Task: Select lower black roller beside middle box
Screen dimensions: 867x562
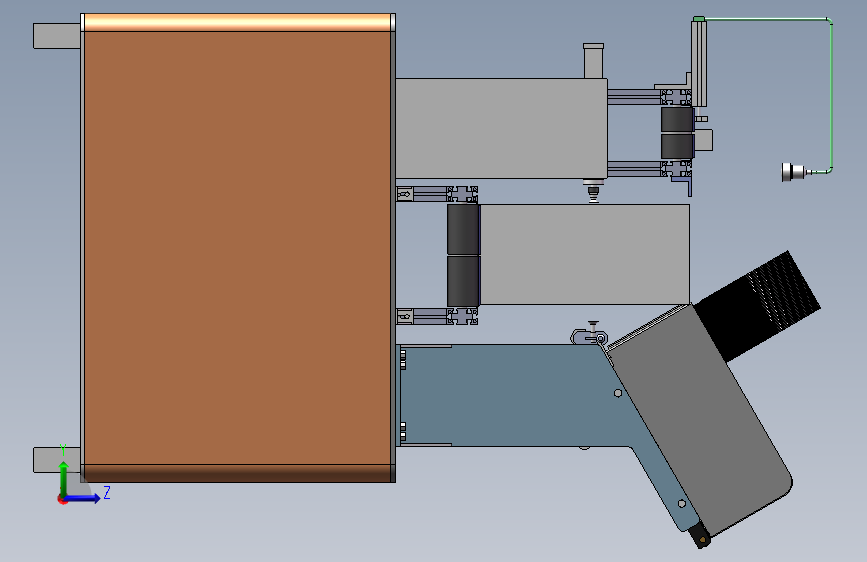Action: (x=463, y=280)
